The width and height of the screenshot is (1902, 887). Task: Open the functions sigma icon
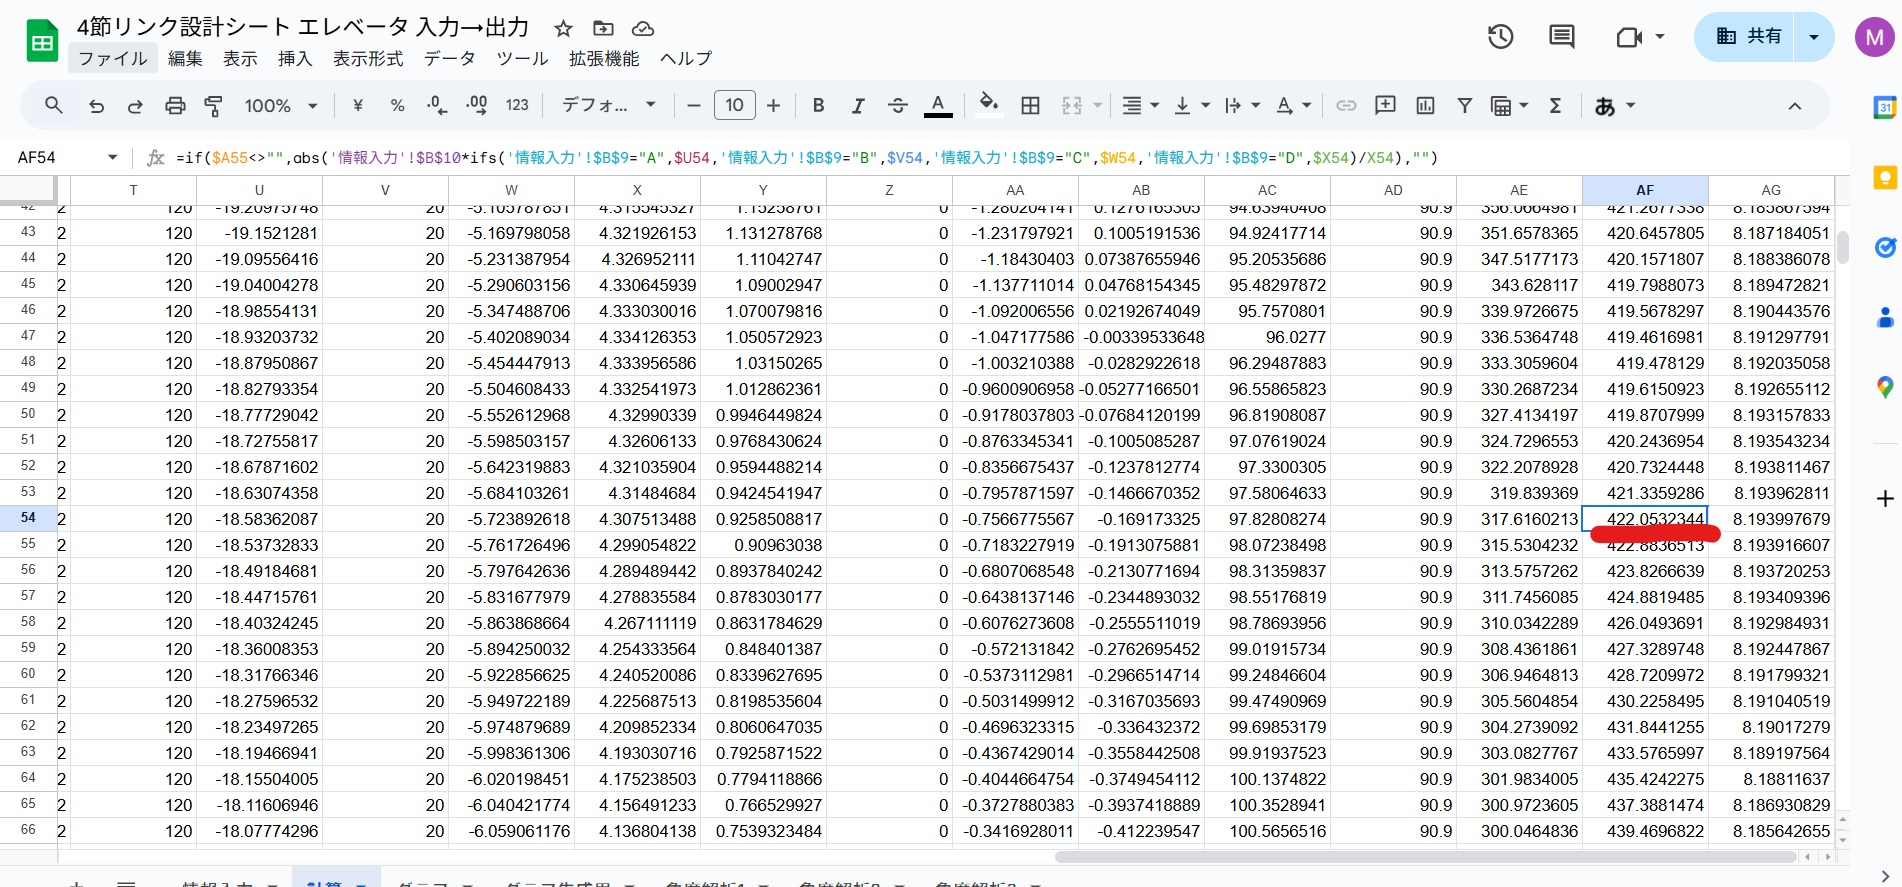(1555, 106)
